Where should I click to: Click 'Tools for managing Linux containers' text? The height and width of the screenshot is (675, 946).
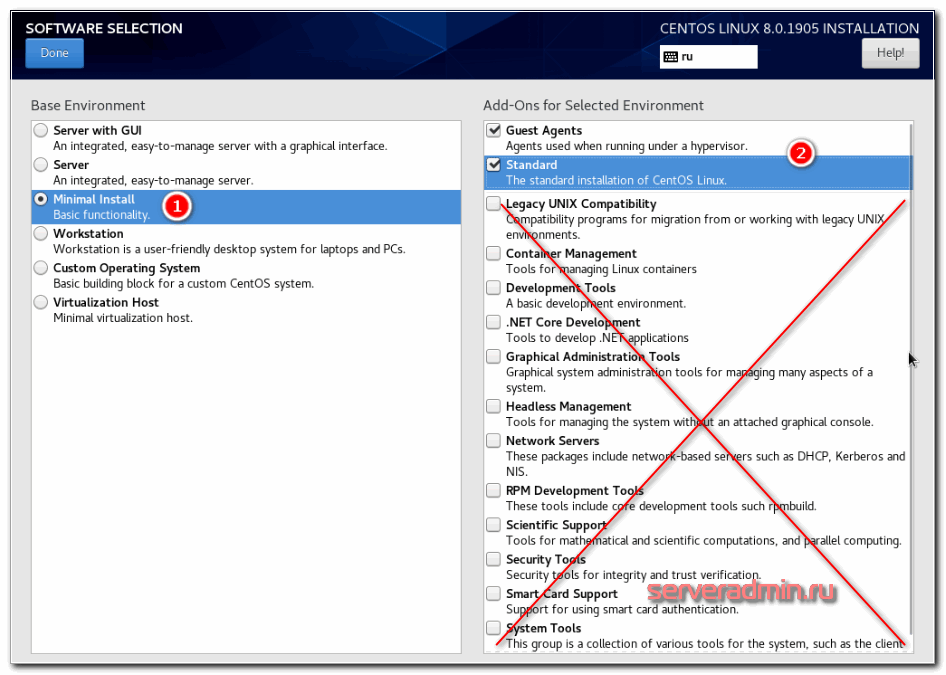[x=601, y=269]
